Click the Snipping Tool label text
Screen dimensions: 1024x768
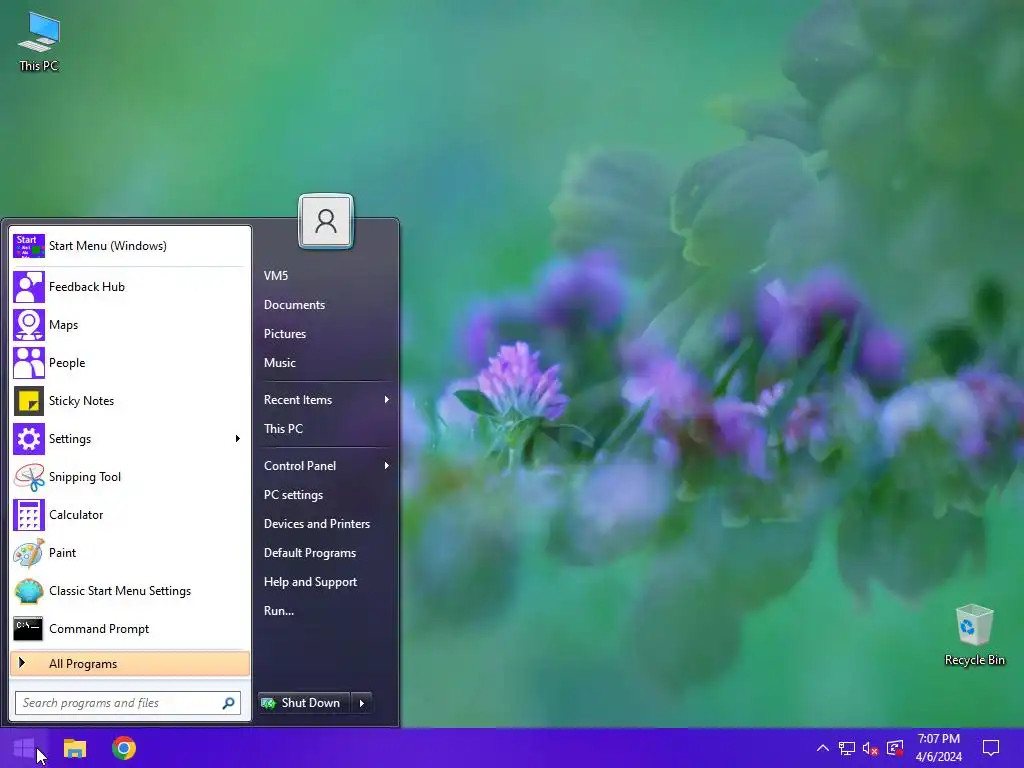[x=85, y=477]
